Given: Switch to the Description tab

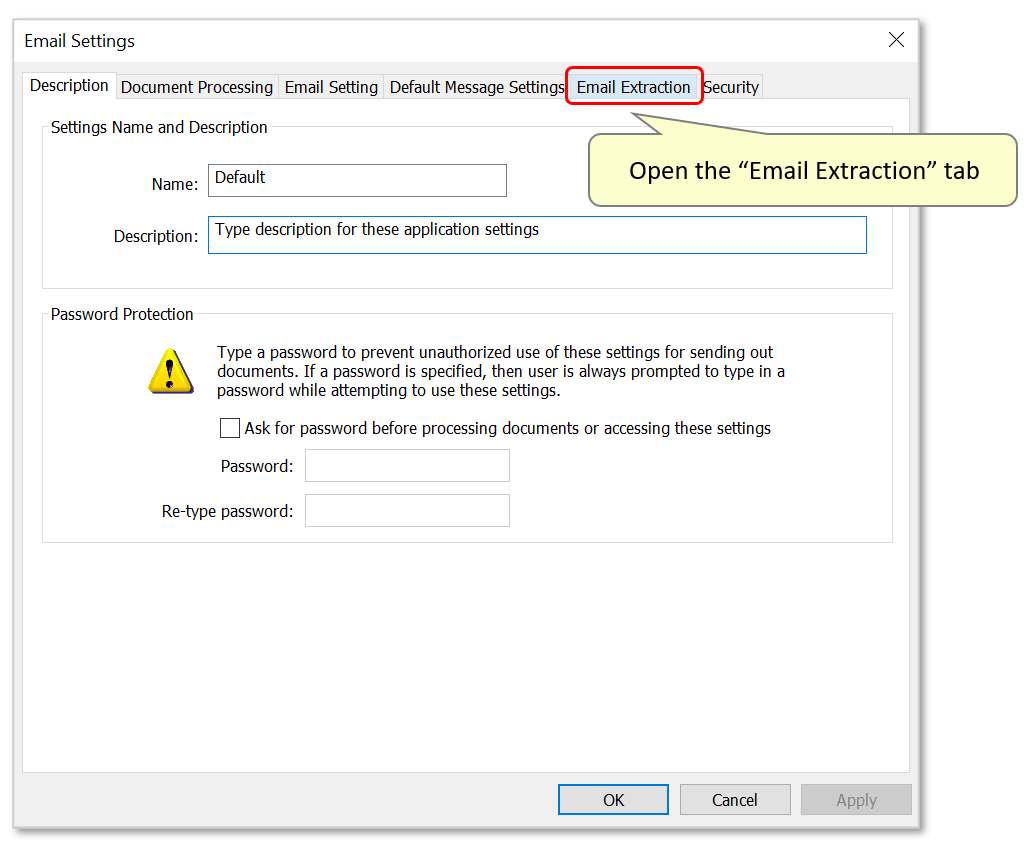Looking at the screenshot, I should click(x=69, y=86).
